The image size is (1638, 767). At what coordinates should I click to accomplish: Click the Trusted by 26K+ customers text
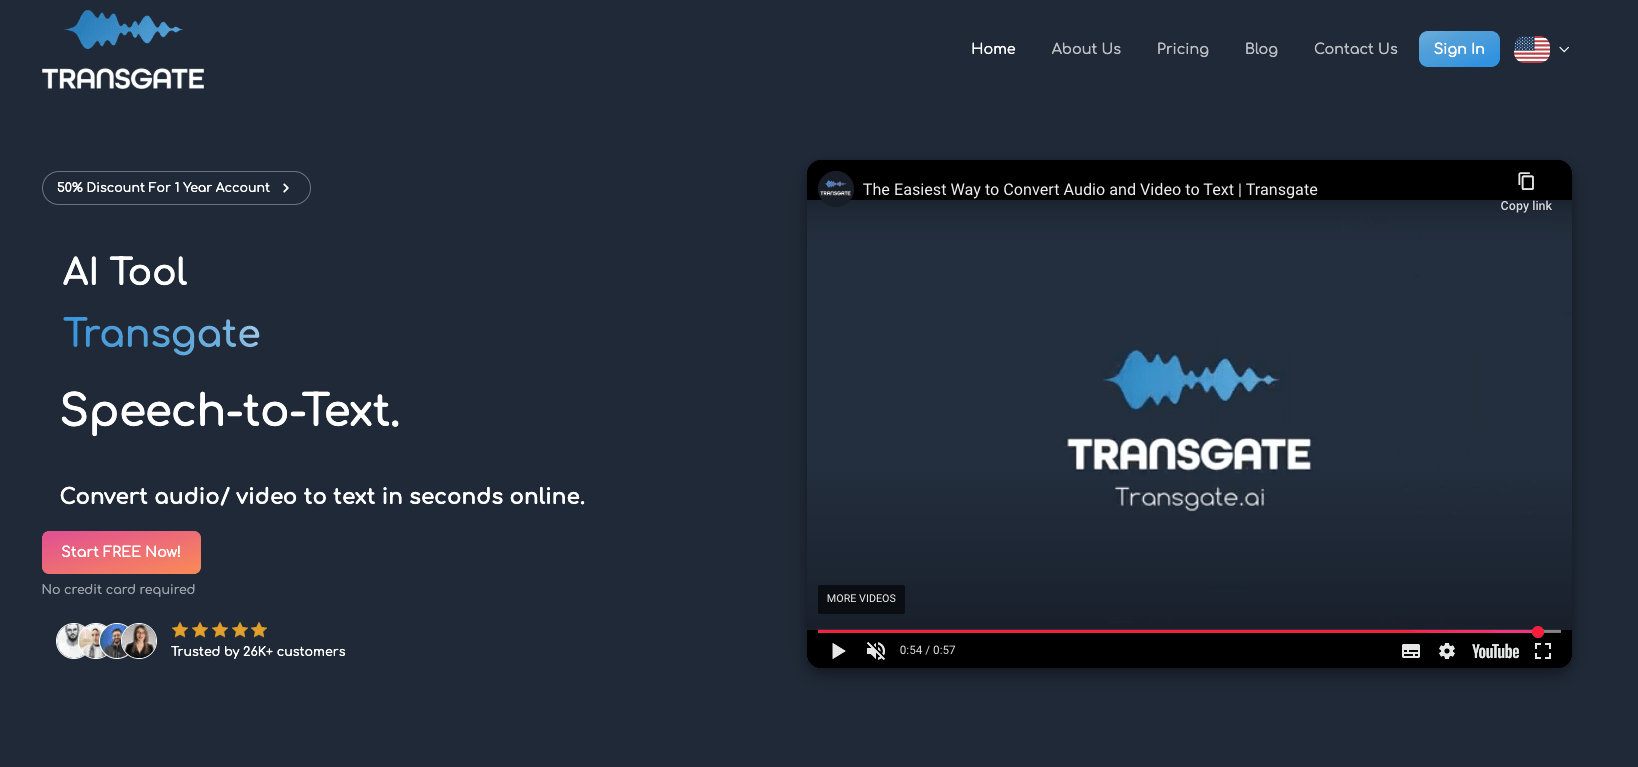[258, 651]
